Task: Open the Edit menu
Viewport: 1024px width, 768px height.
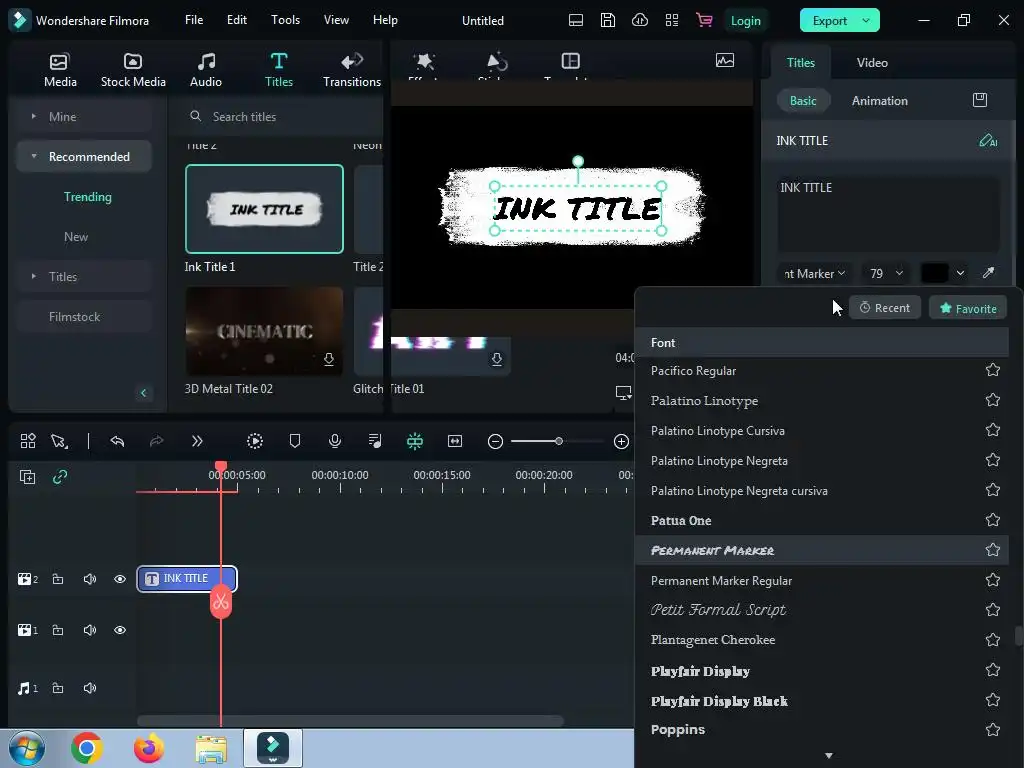Action: click(236, 20)
